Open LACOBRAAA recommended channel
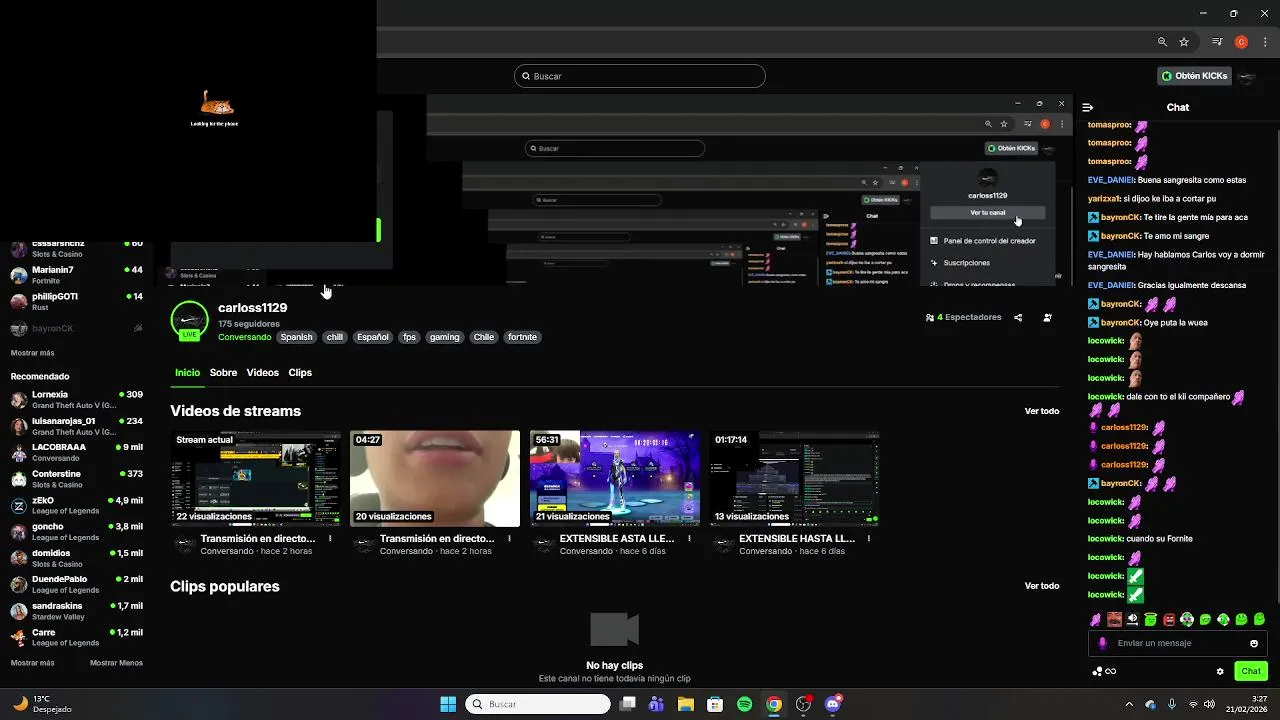This screenshot has height=720, width=1280. point(76,452)
